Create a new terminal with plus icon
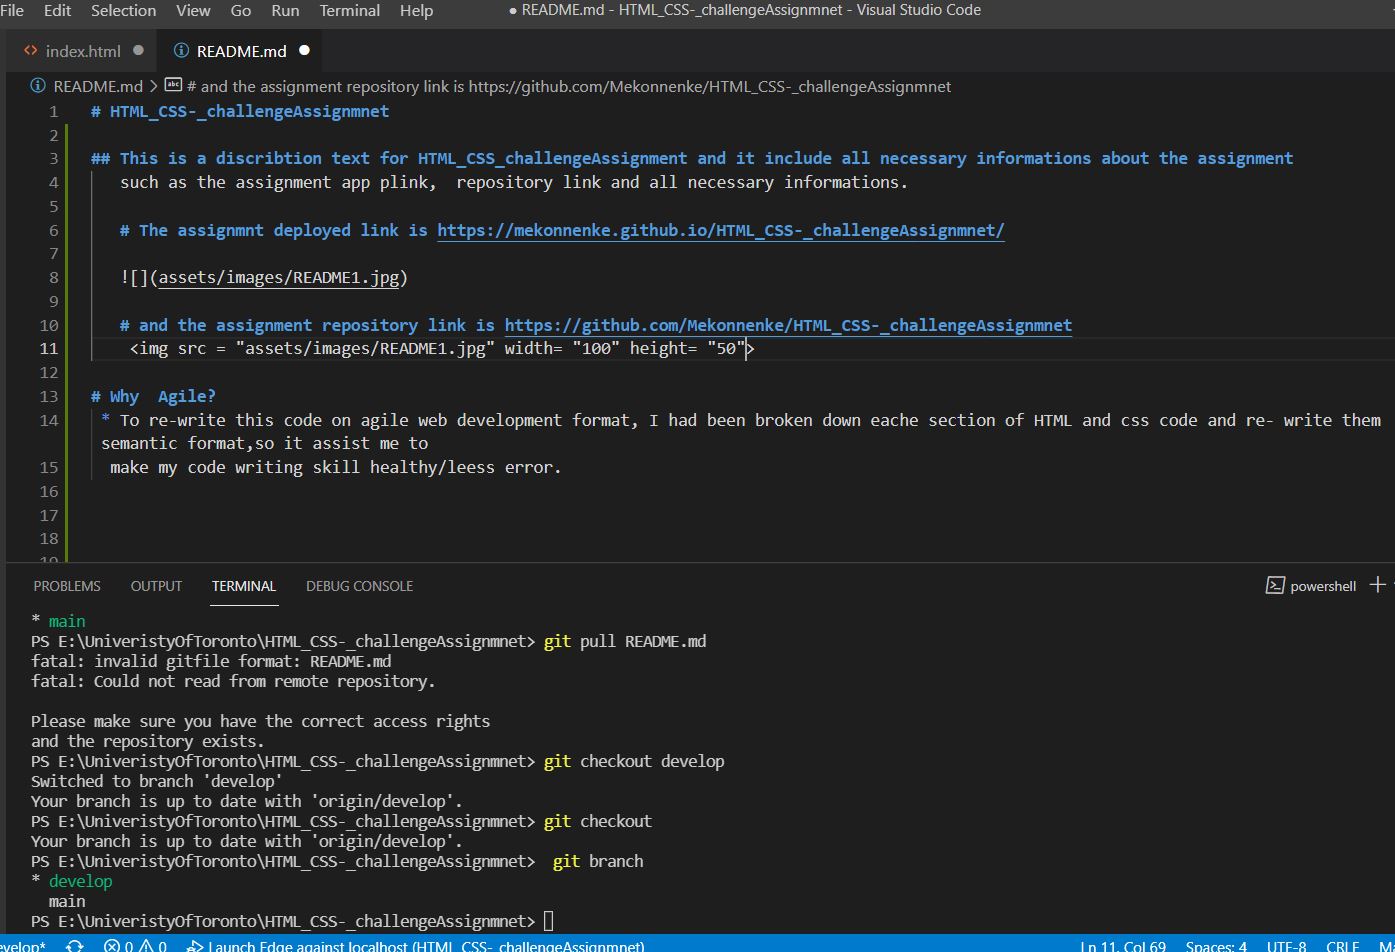Screen dimensions: 1395x952 click(x=1377, y=585)
